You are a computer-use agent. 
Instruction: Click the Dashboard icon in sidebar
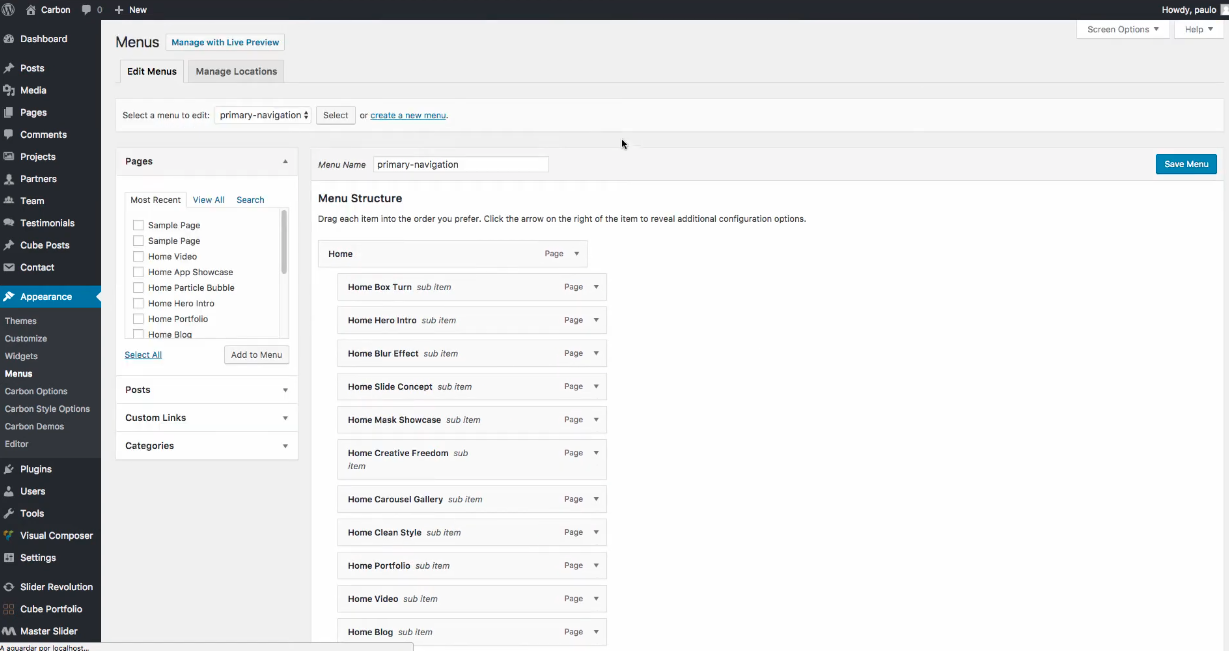tap(9, 39)
